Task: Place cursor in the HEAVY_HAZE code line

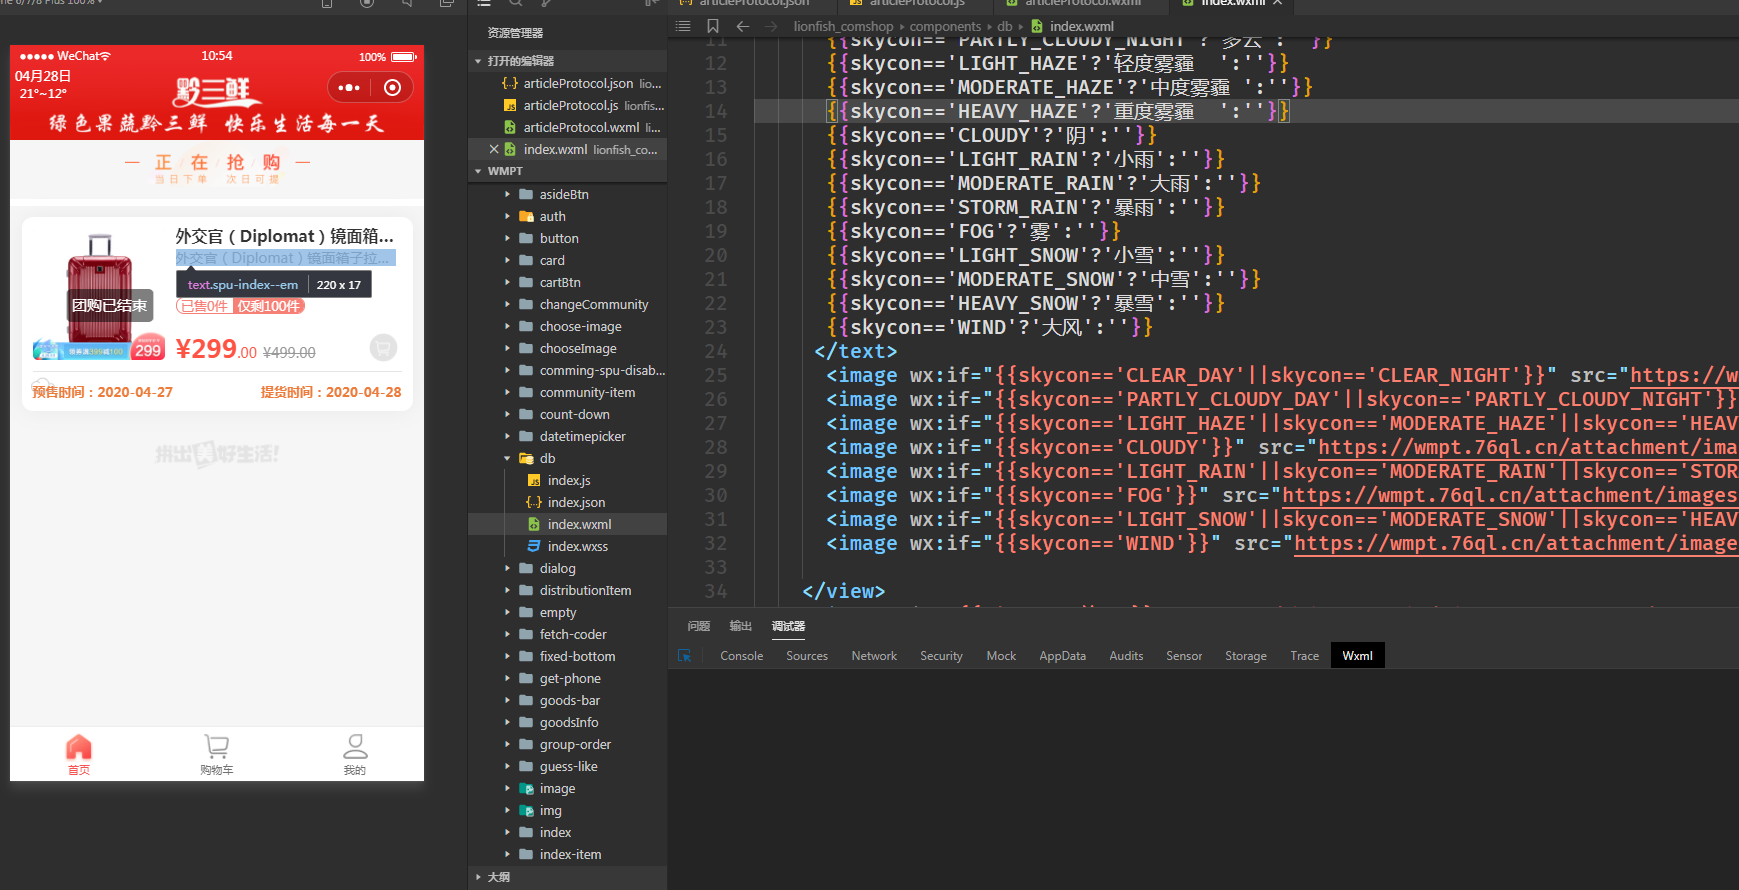Action: pos(1058,111)
